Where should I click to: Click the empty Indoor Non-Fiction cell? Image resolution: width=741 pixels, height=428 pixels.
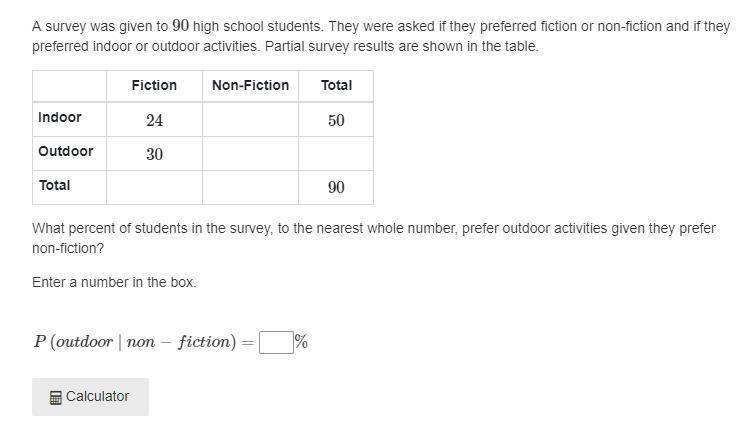pos(250,119)
